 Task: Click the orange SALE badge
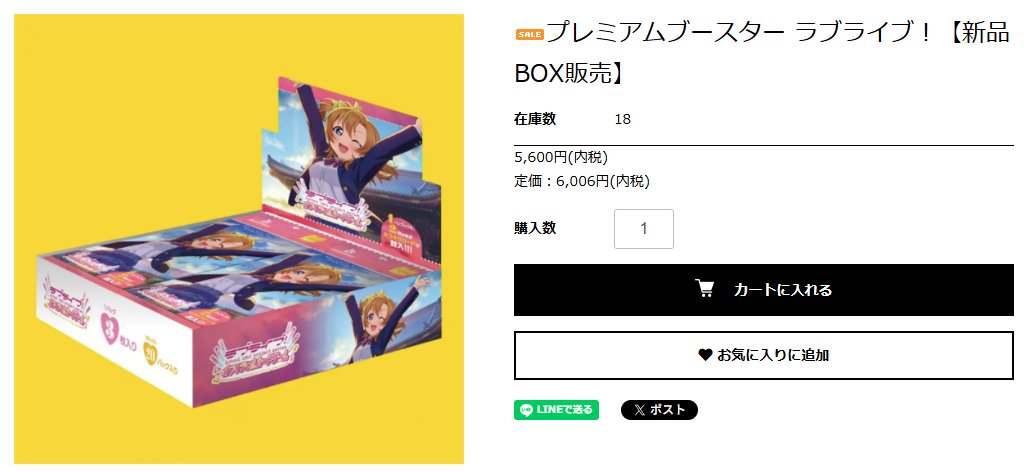[x=529, y=35]
